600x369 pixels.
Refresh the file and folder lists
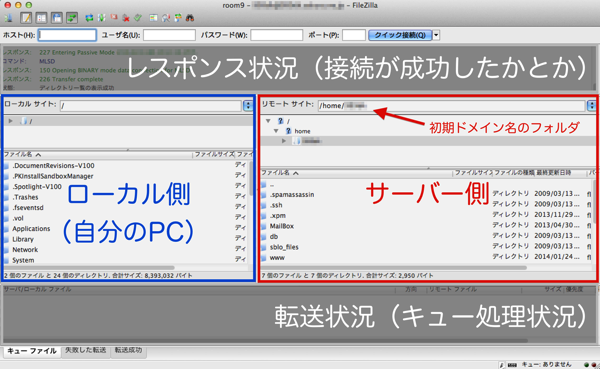point(89,18)
